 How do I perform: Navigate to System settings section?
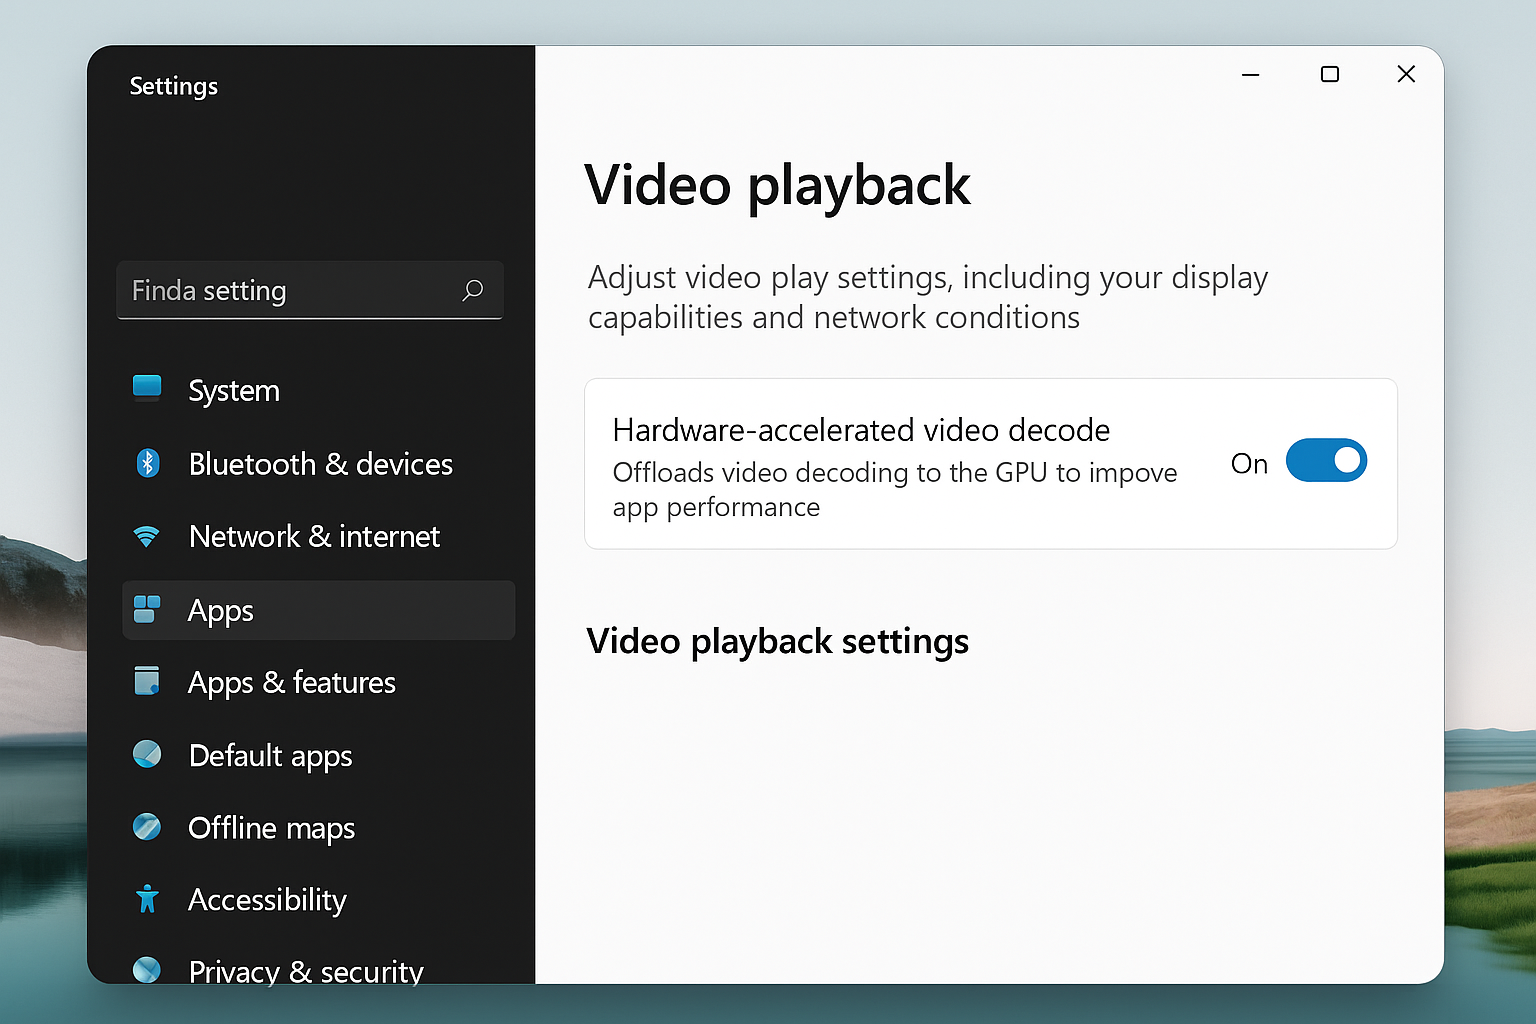[x=233, y=390]
